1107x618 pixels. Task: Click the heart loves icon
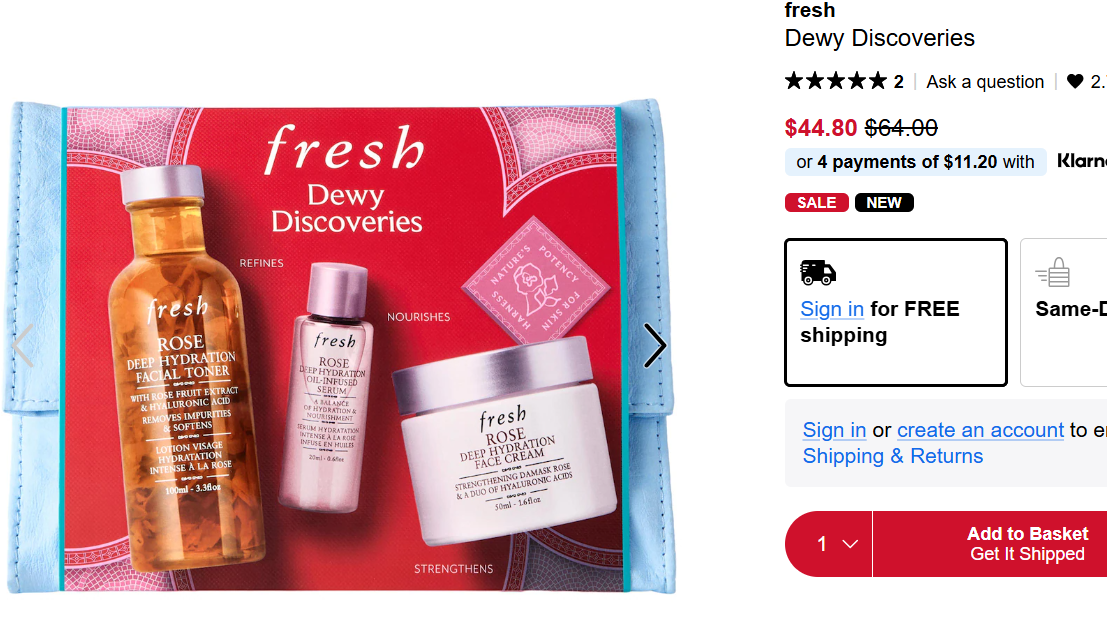coord(1075,82)
